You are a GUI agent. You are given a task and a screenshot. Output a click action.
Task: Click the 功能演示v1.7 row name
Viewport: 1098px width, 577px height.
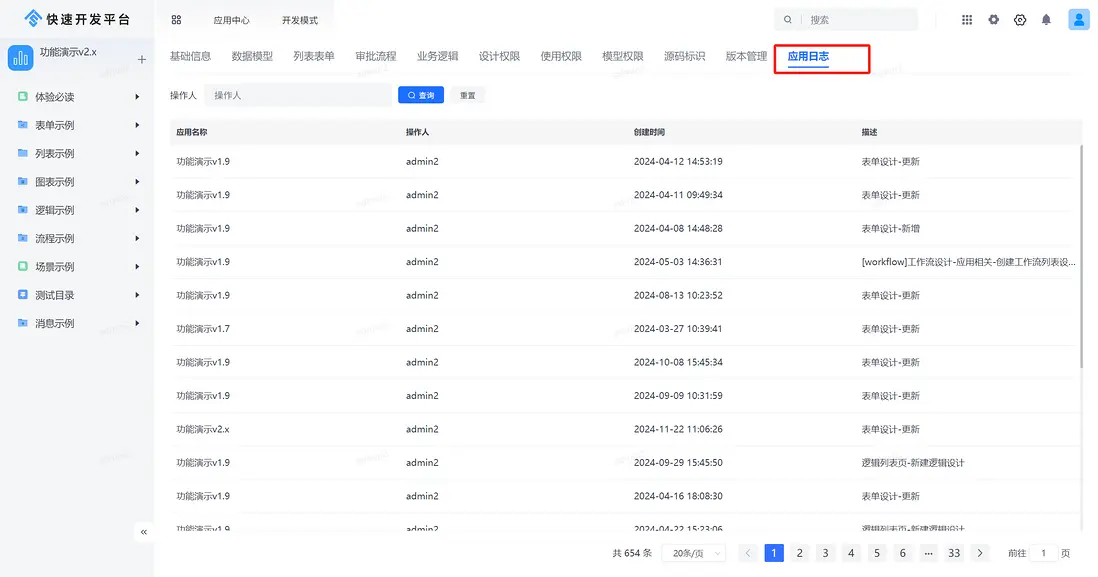(203, 328)
